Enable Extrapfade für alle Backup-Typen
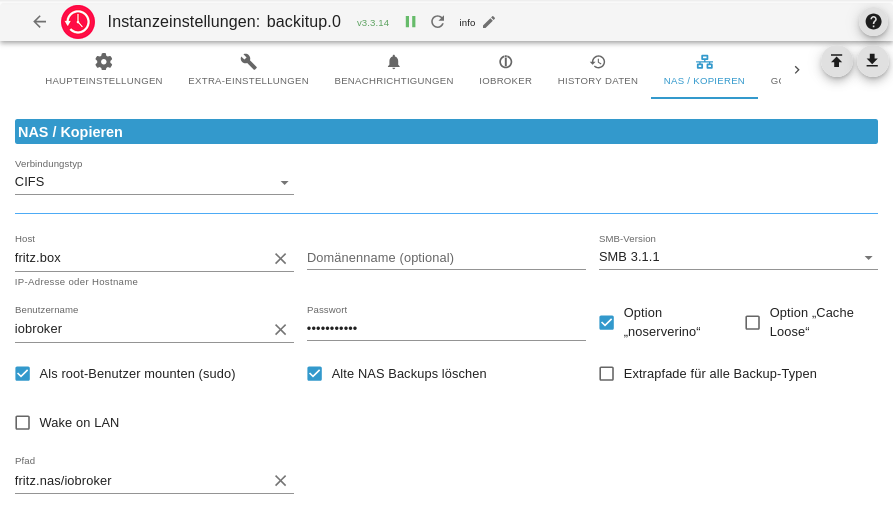Viewport: 893px width, 513px height. point(607,374)
